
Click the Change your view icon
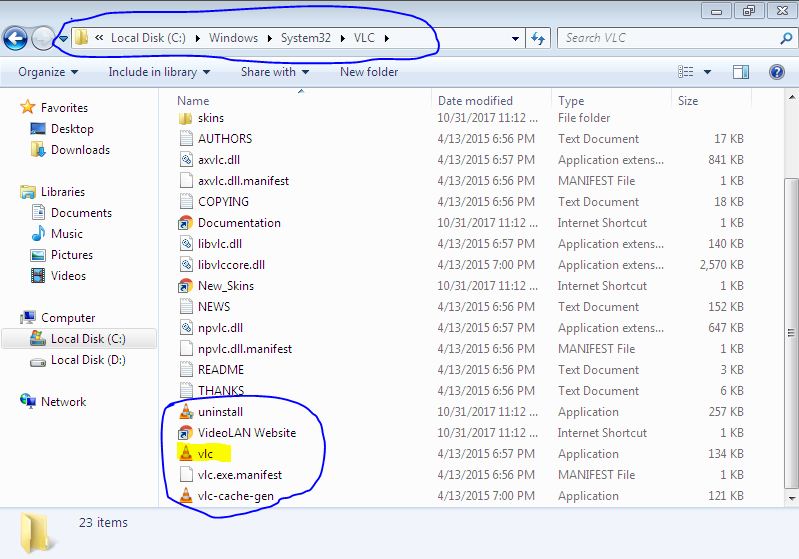point(686,72)
